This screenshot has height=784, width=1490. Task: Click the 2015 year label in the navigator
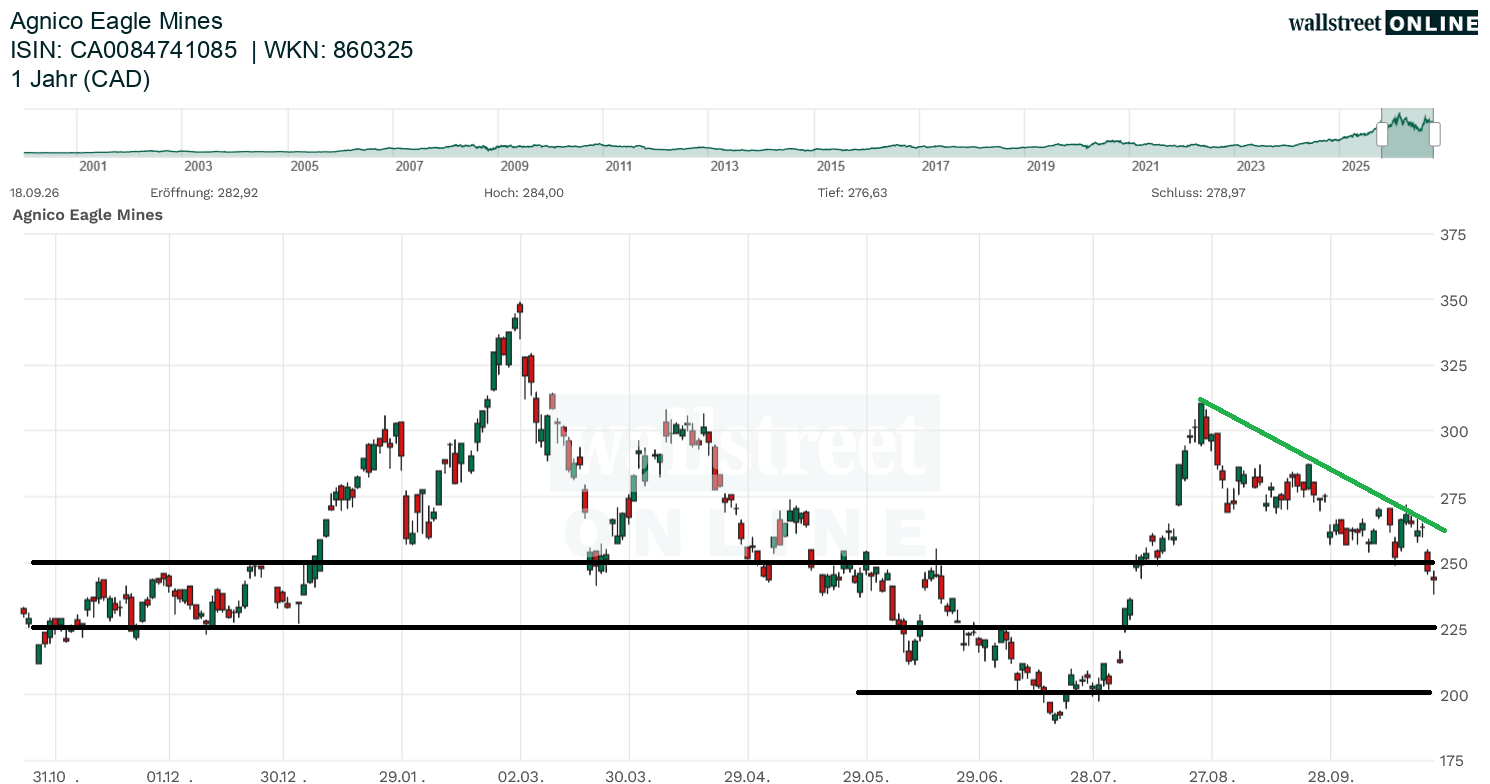tap(830, 167)
